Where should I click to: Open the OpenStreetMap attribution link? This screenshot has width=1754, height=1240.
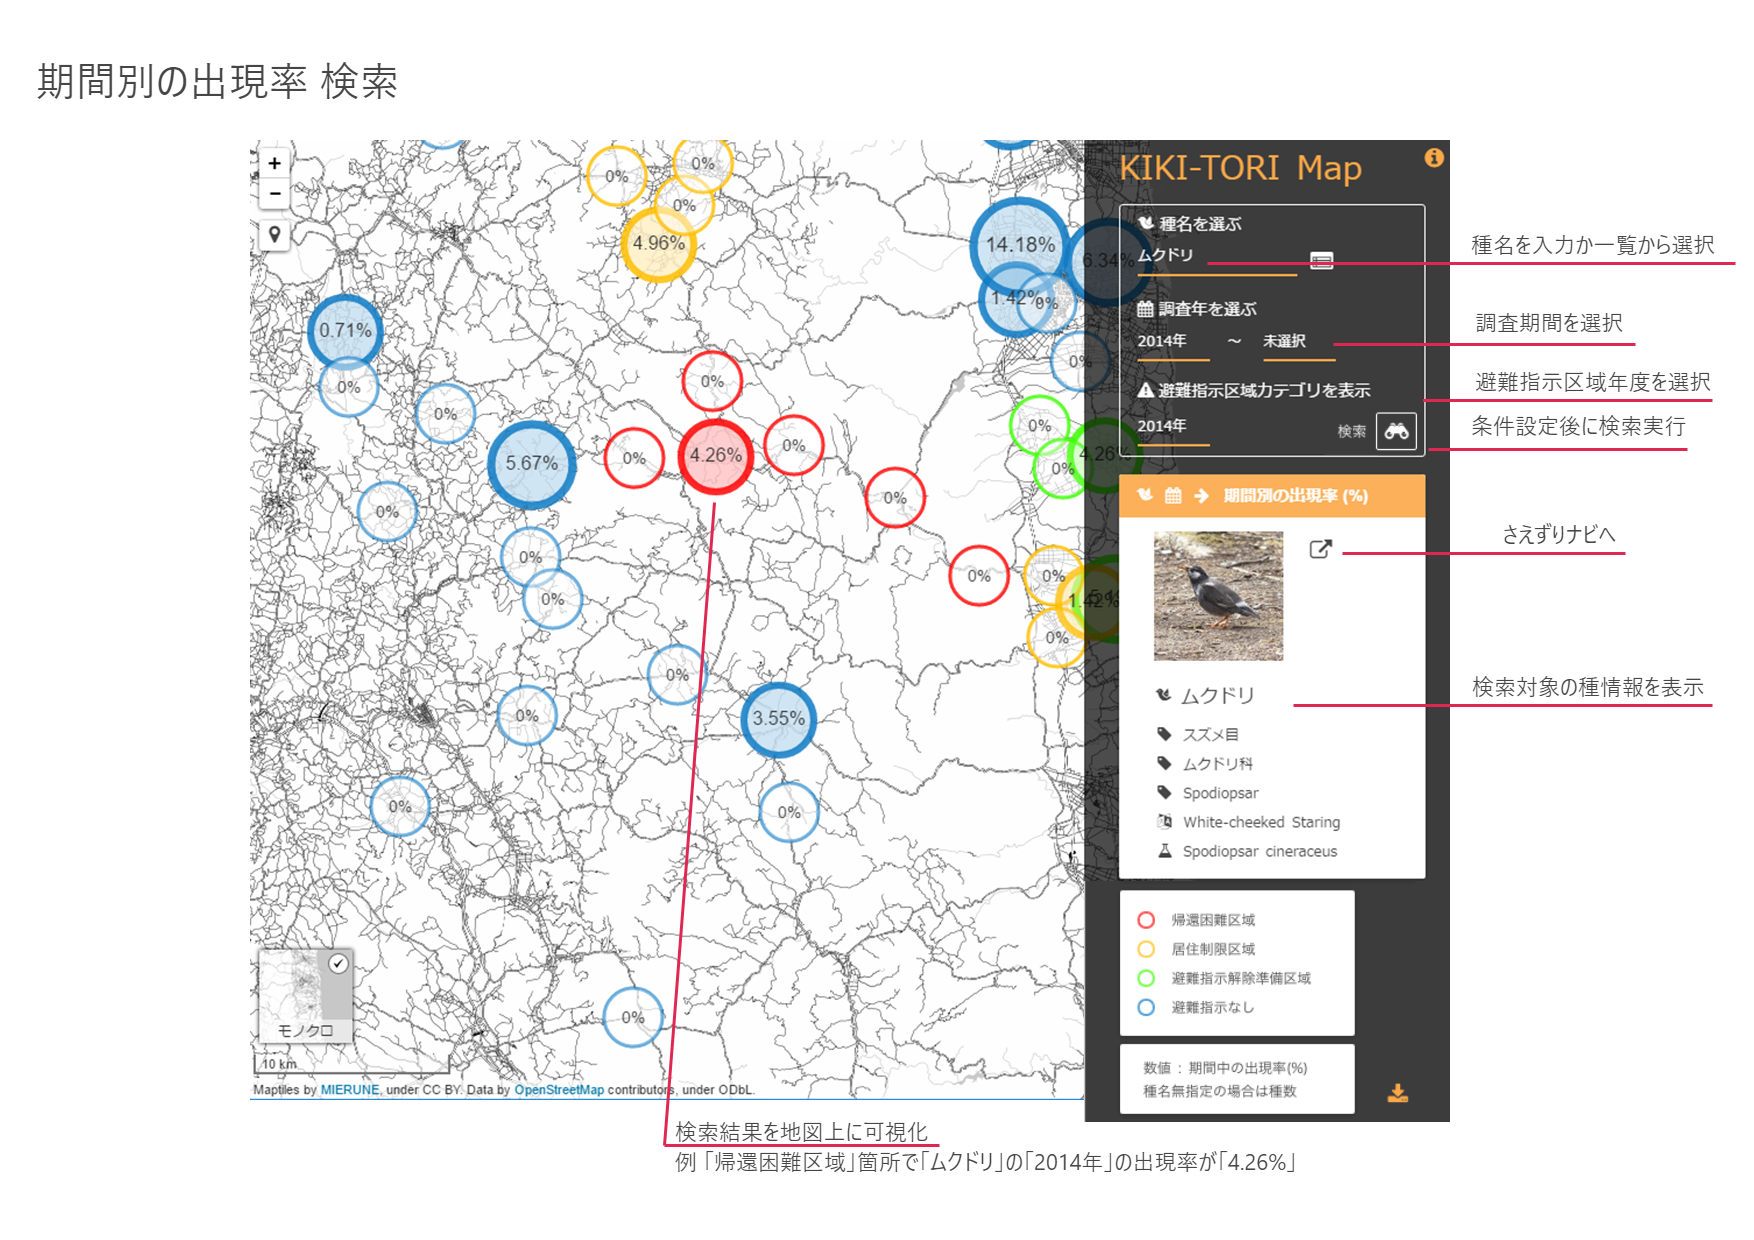tap(559, 1090)
